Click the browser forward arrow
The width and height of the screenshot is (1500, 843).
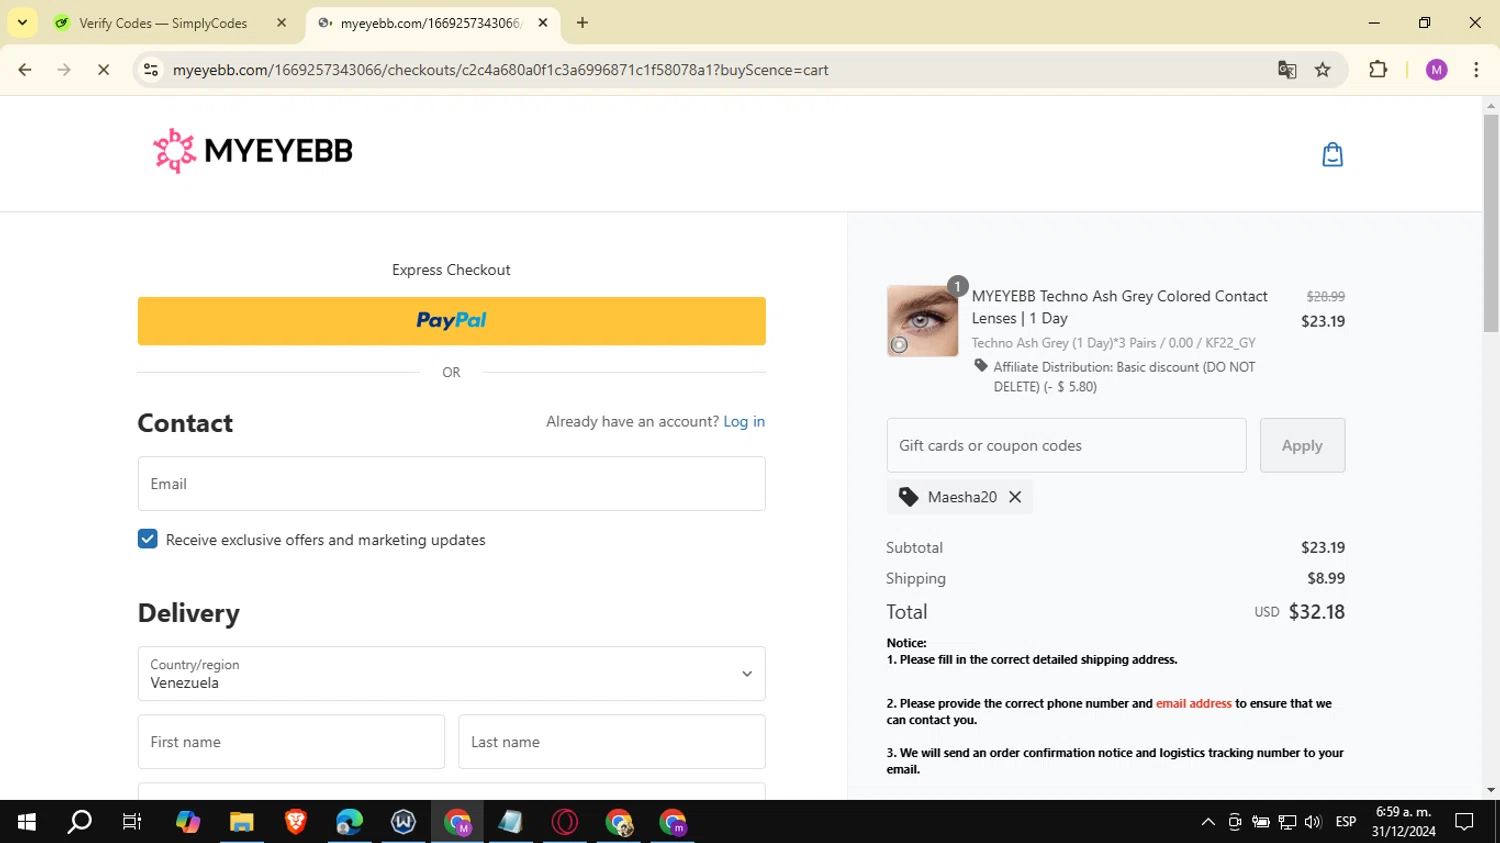point(64,70)
